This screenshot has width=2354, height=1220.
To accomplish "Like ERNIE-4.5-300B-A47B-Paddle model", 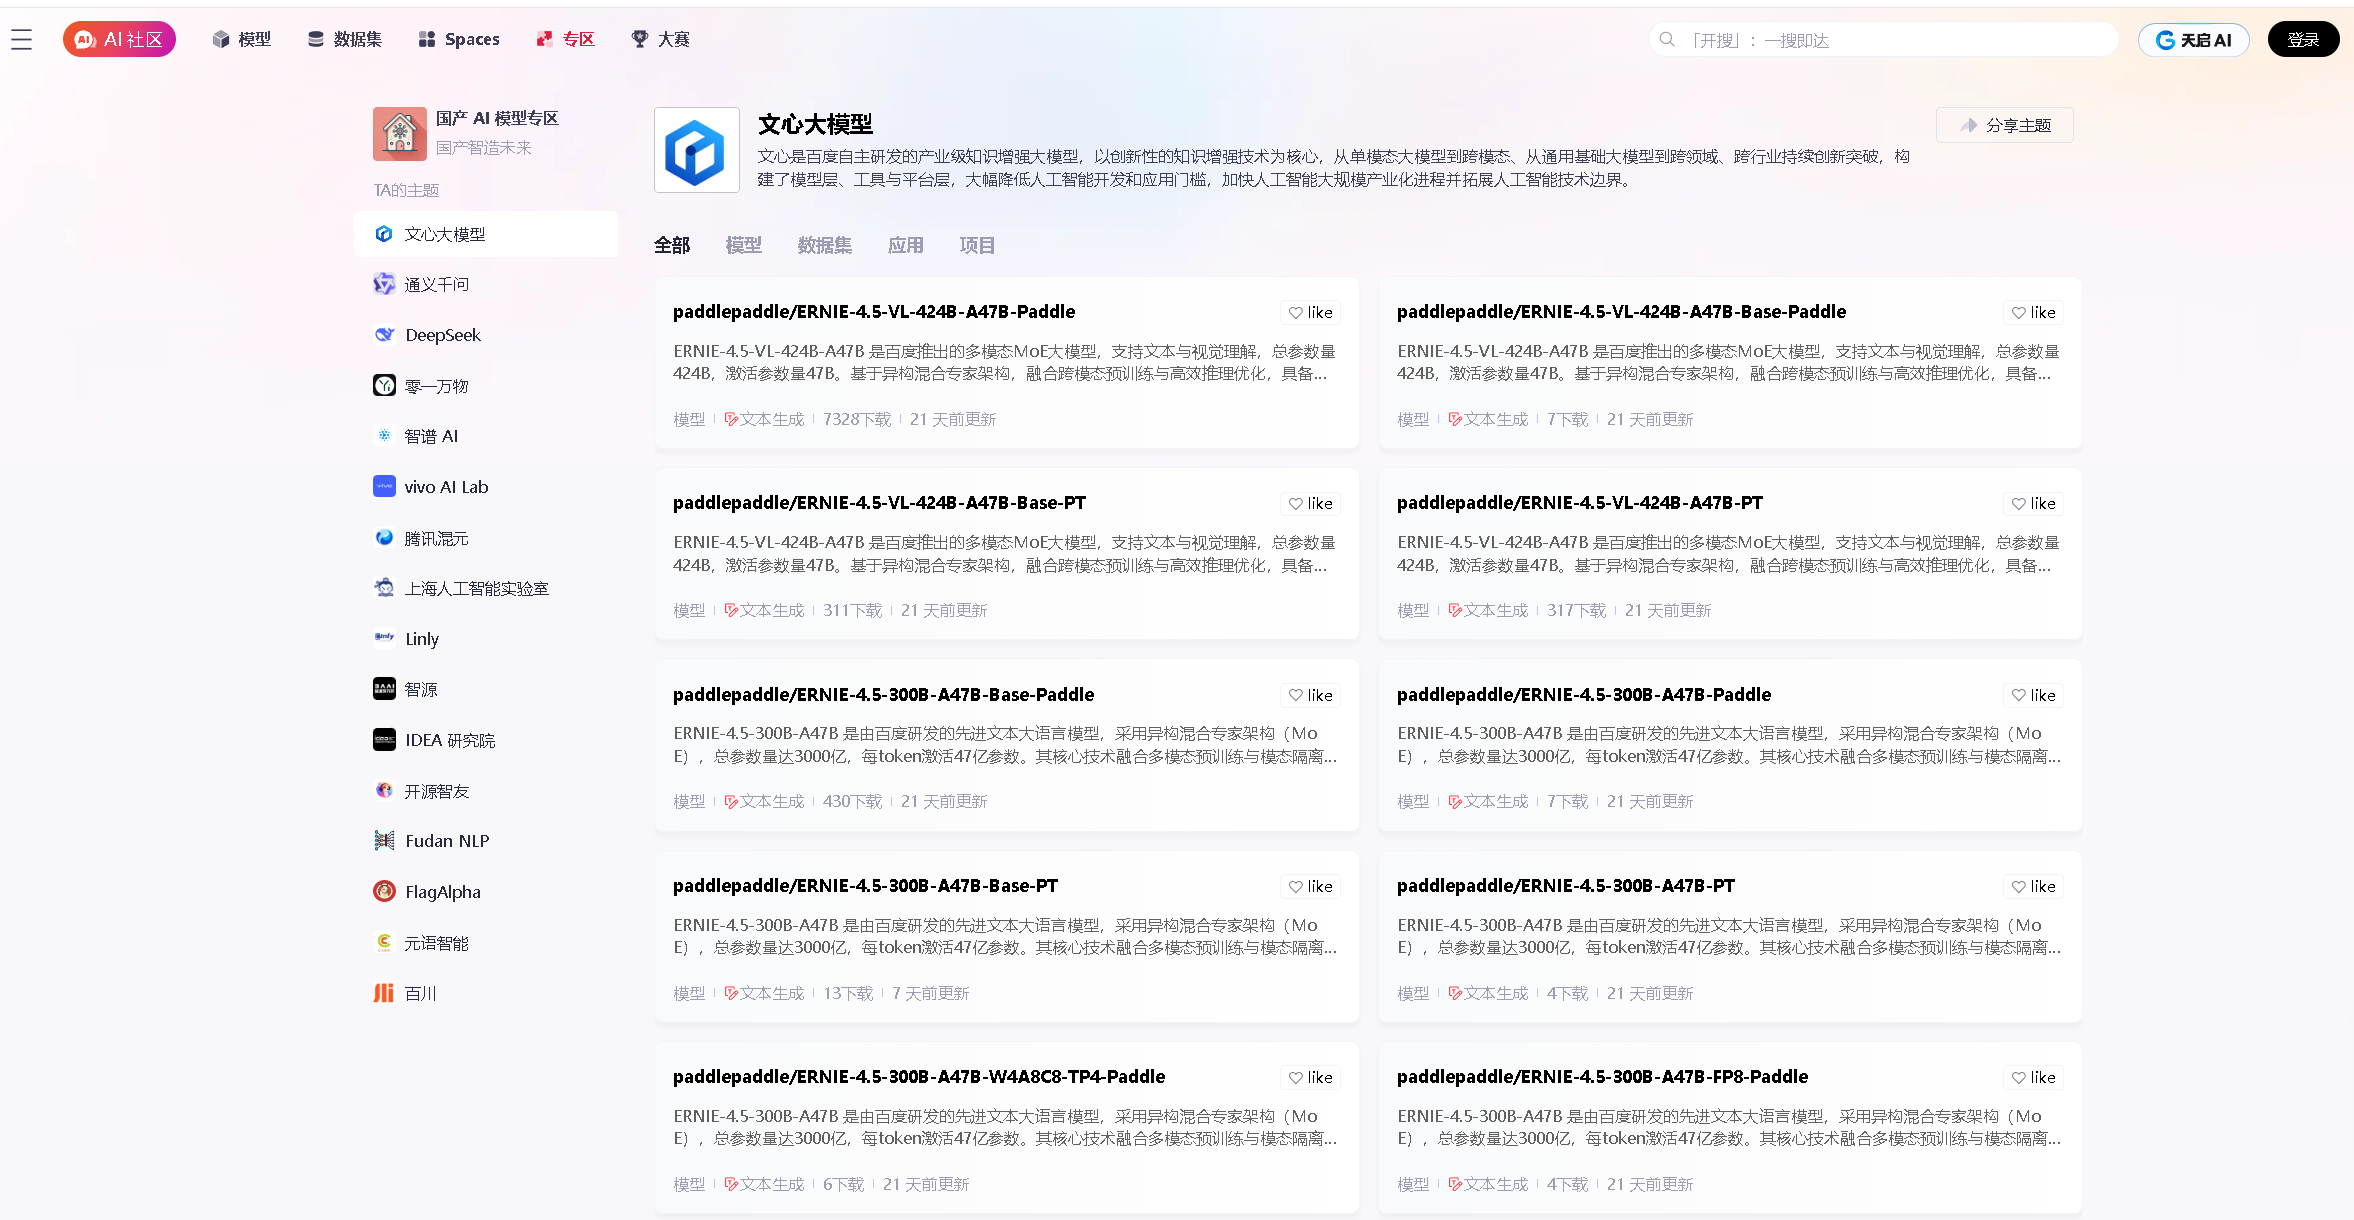I will point(2034,695).
